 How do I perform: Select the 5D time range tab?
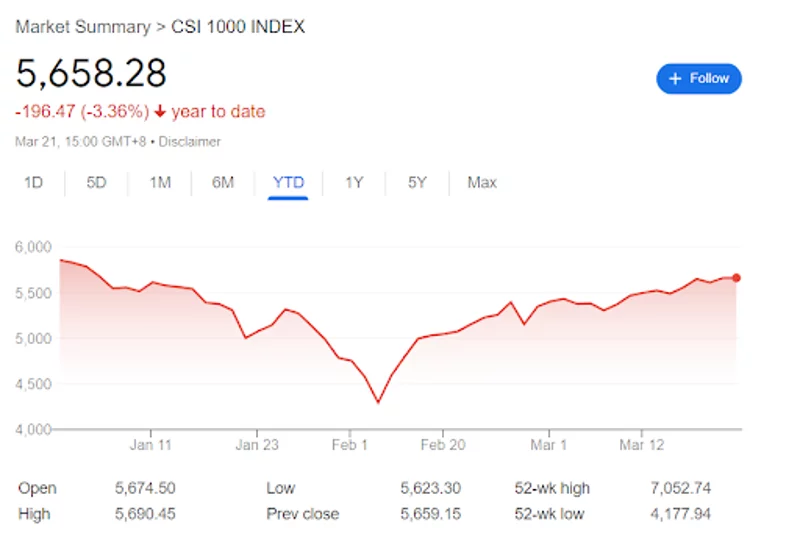[x=96, y=182]
